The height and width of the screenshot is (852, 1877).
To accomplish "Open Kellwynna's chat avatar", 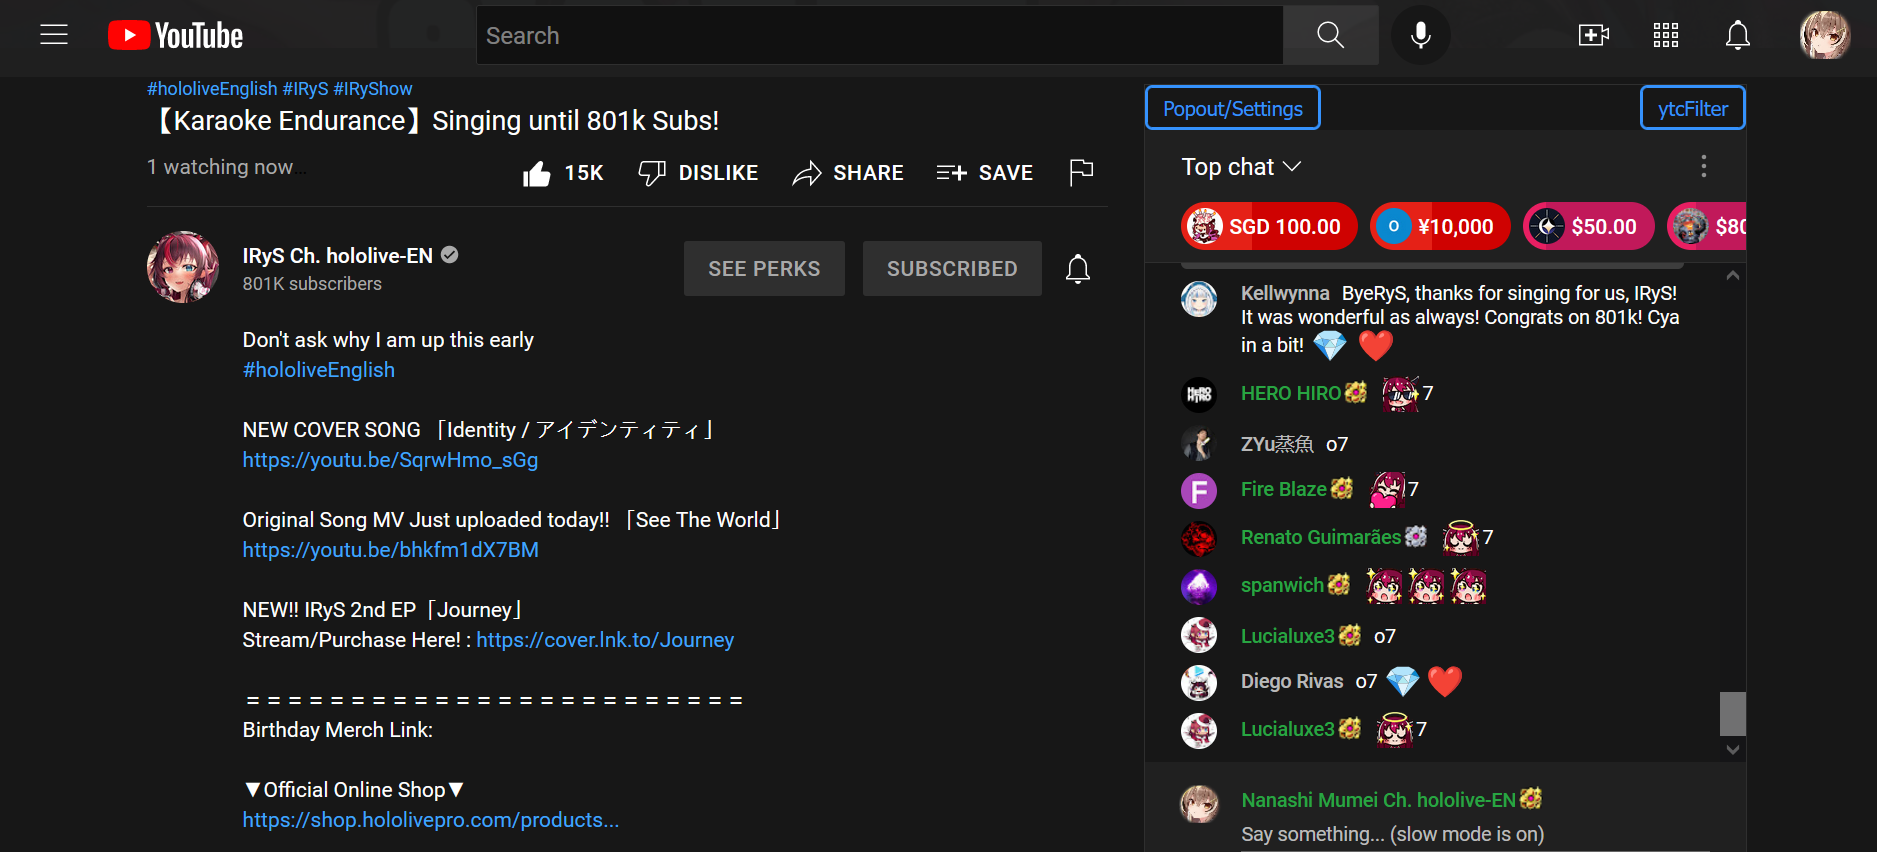I will click(1199, 298).
